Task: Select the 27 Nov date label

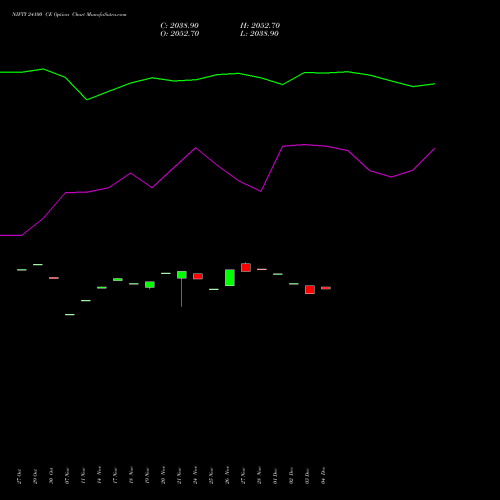Action: [243, 476]
